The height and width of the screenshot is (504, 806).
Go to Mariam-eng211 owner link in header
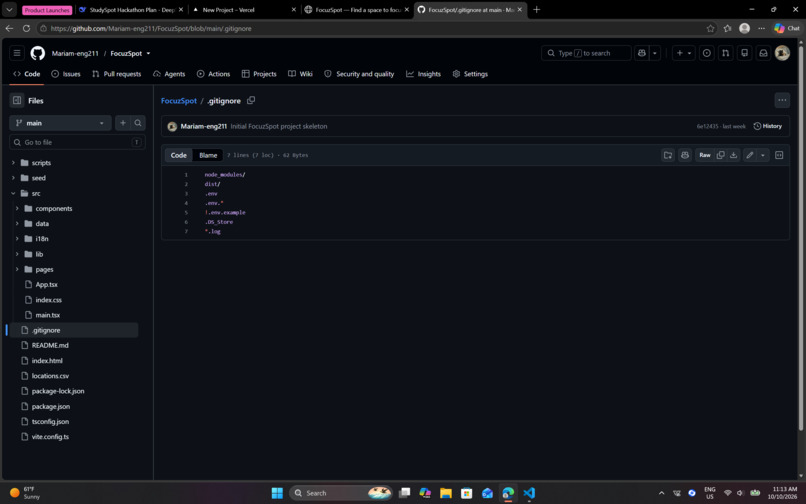click(75, 53)
